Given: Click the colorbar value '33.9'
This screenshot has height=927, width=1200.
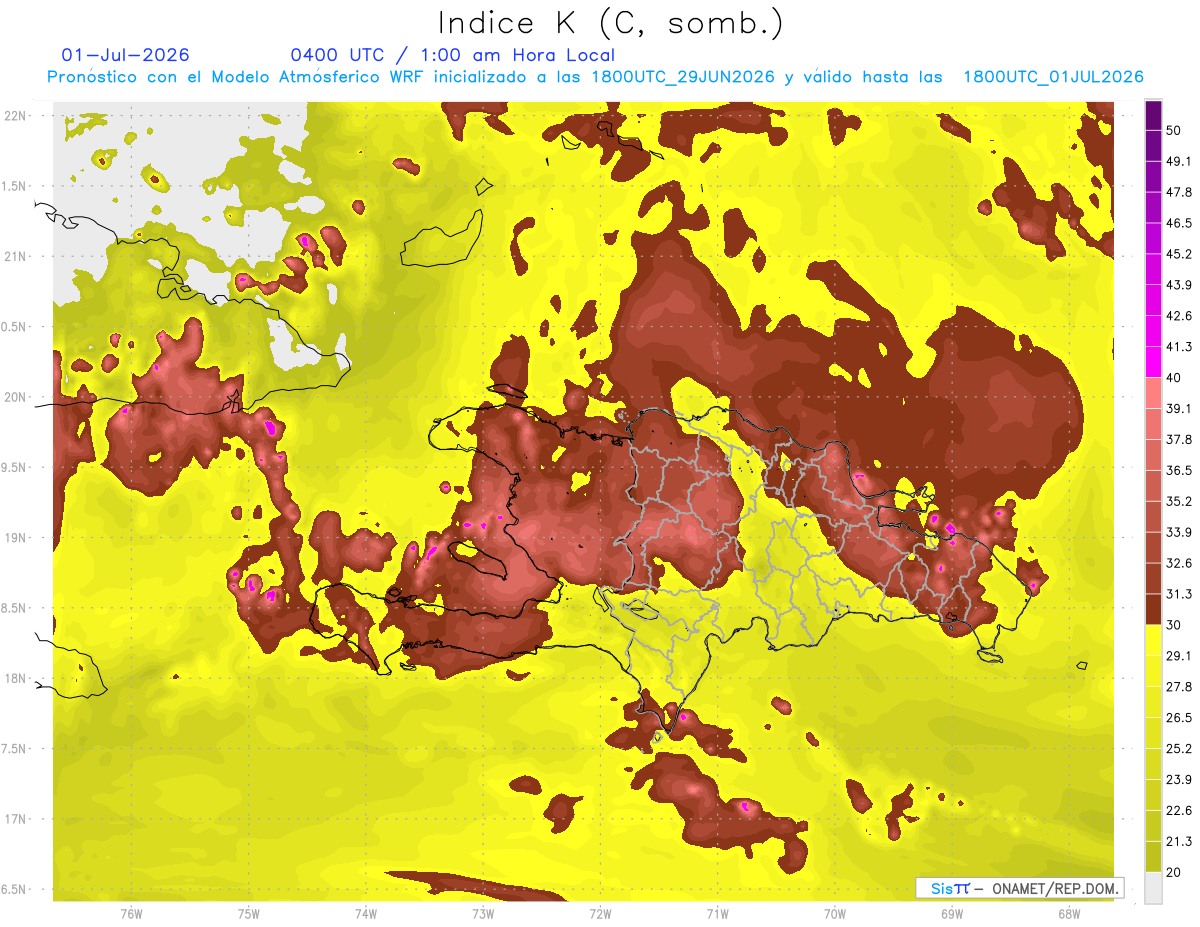Looking at the screenshot, I should (x=1179, y=532).
